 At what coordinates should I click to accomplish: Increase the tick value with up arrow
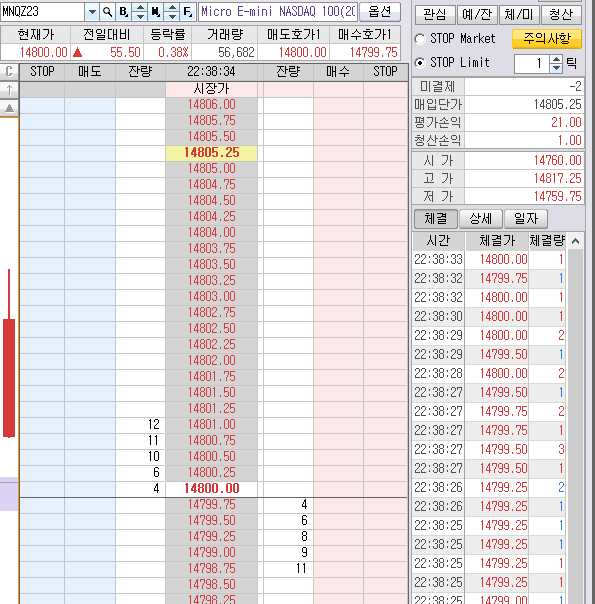click(556, 59)
